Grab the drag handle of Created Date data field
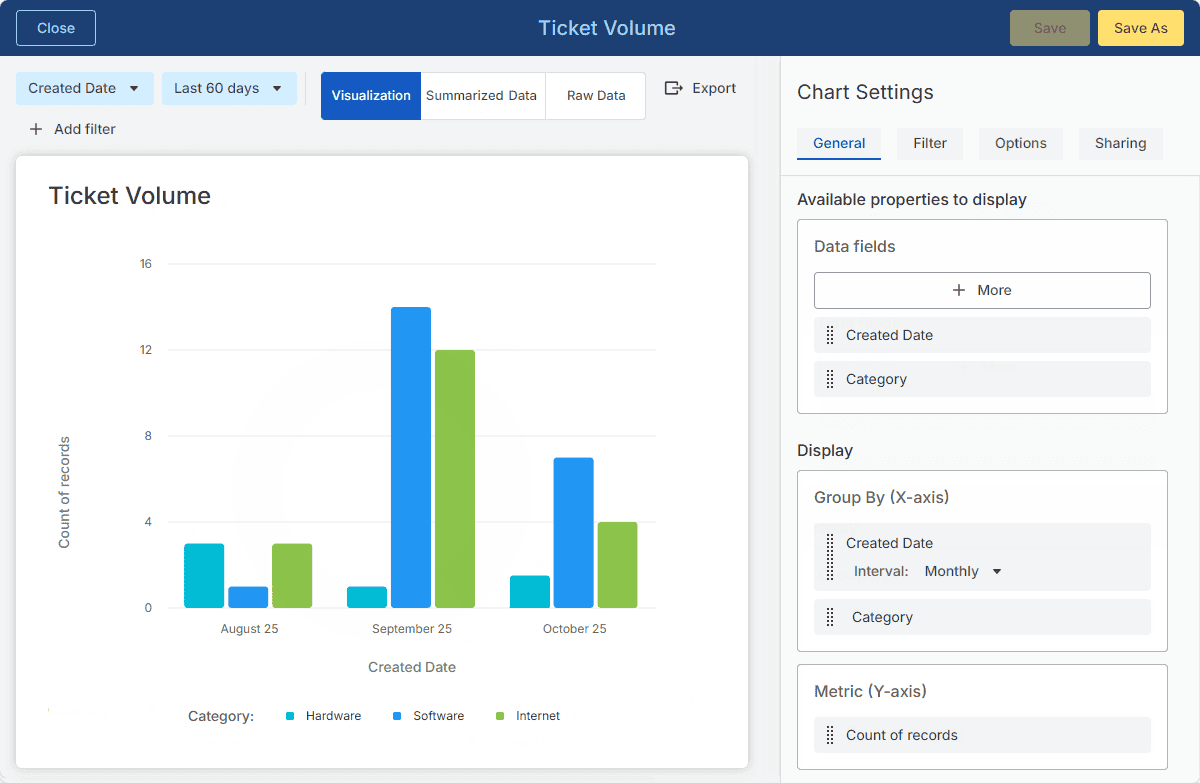 pyautogui.click(x=830, y=335)
